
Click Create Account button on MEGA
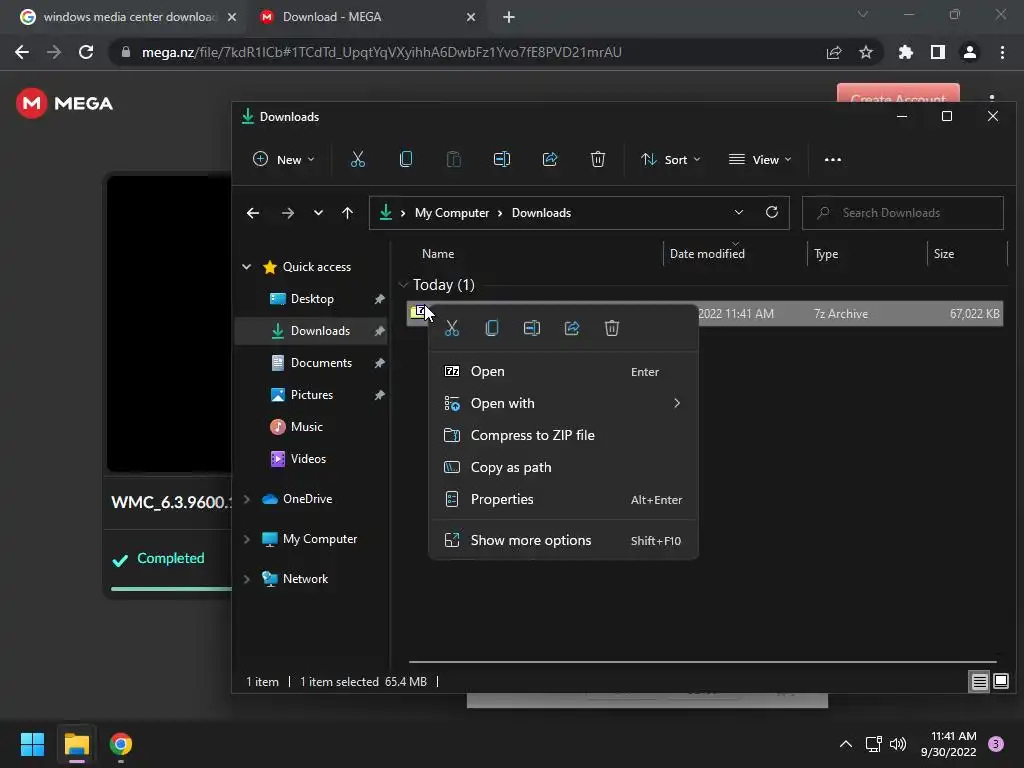[x=898, y=93]
